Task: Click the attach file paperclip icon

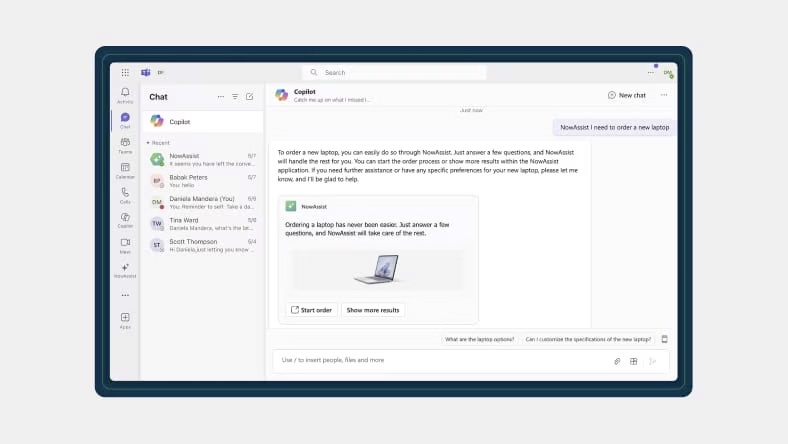Action: click(617, 361)
